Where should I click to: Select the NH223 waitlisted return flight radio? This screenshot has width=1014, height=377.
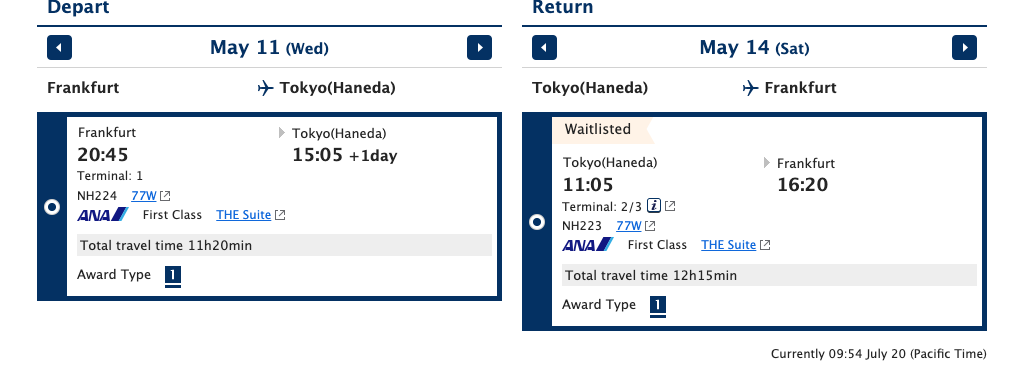[x=537, y=222]
